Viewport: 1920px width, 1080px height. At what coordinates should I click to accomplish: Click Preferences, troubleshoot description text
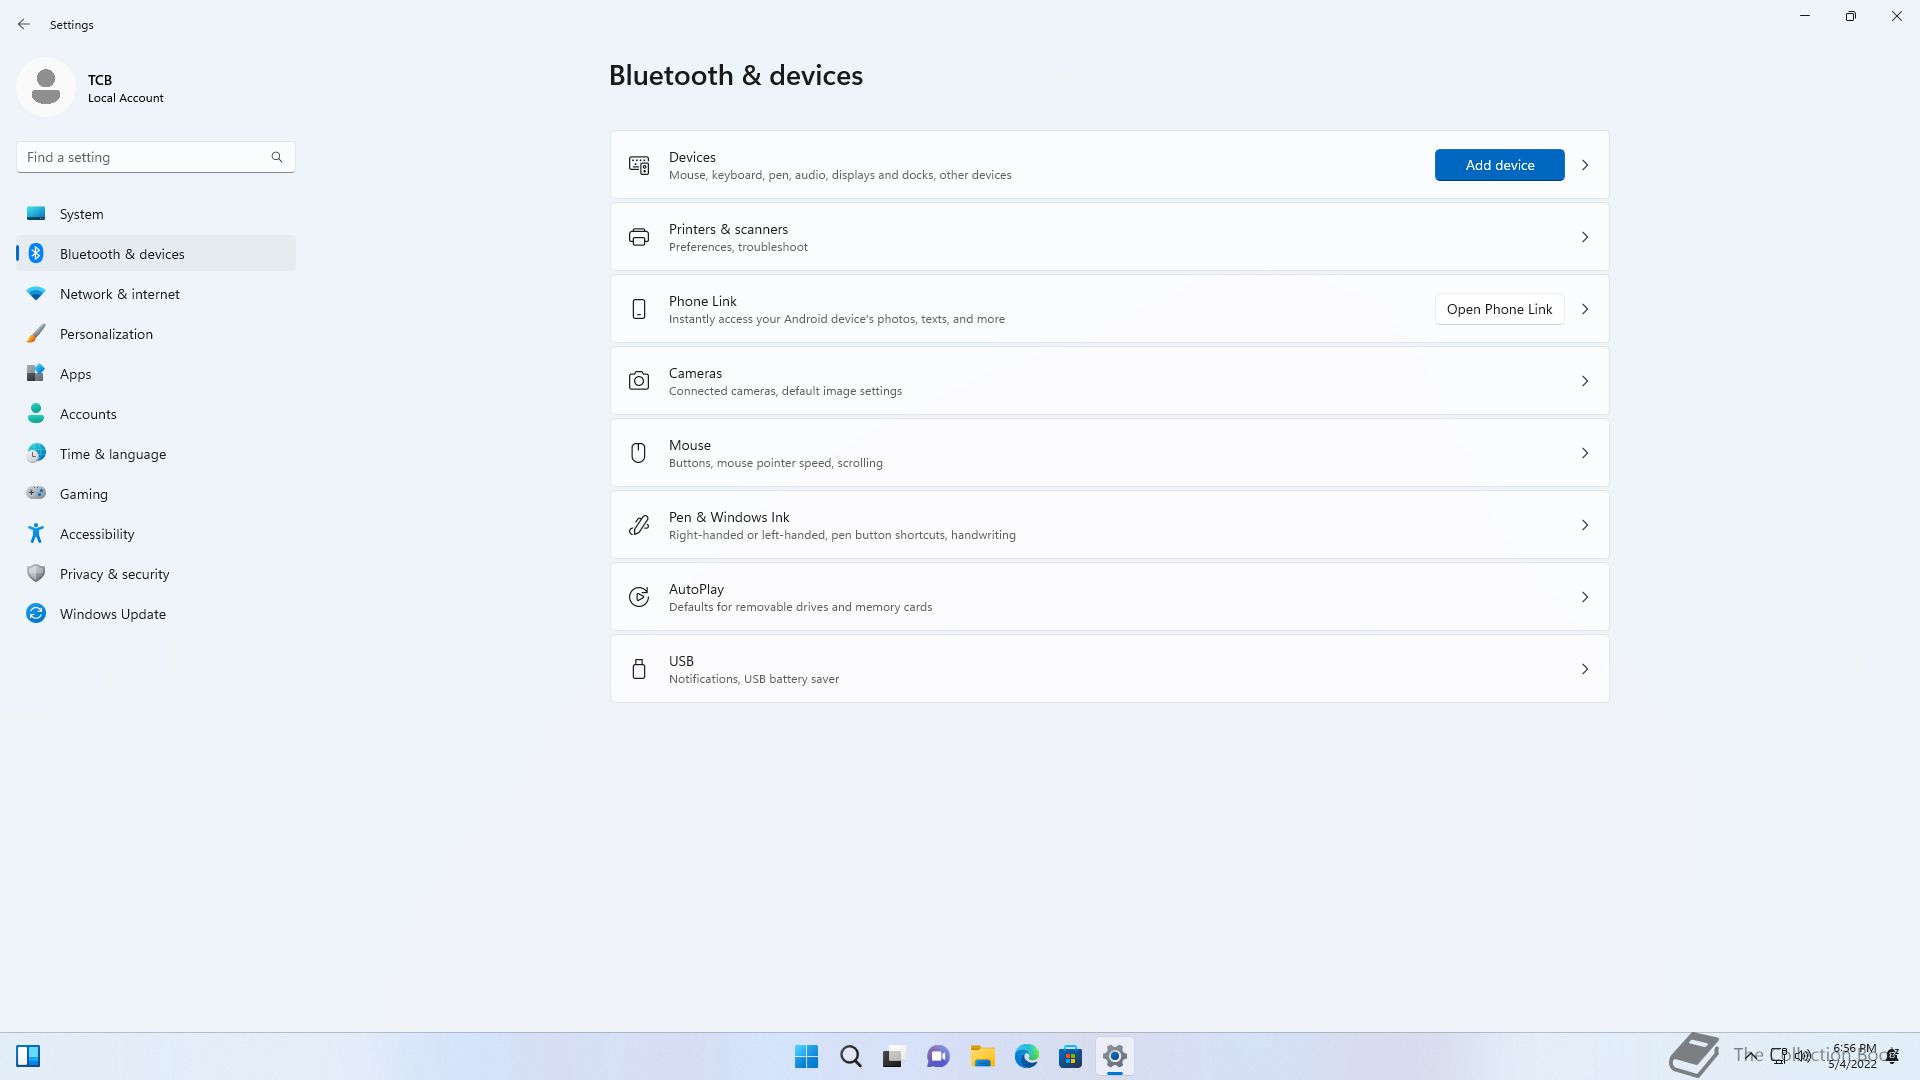[x=738, y=247]
